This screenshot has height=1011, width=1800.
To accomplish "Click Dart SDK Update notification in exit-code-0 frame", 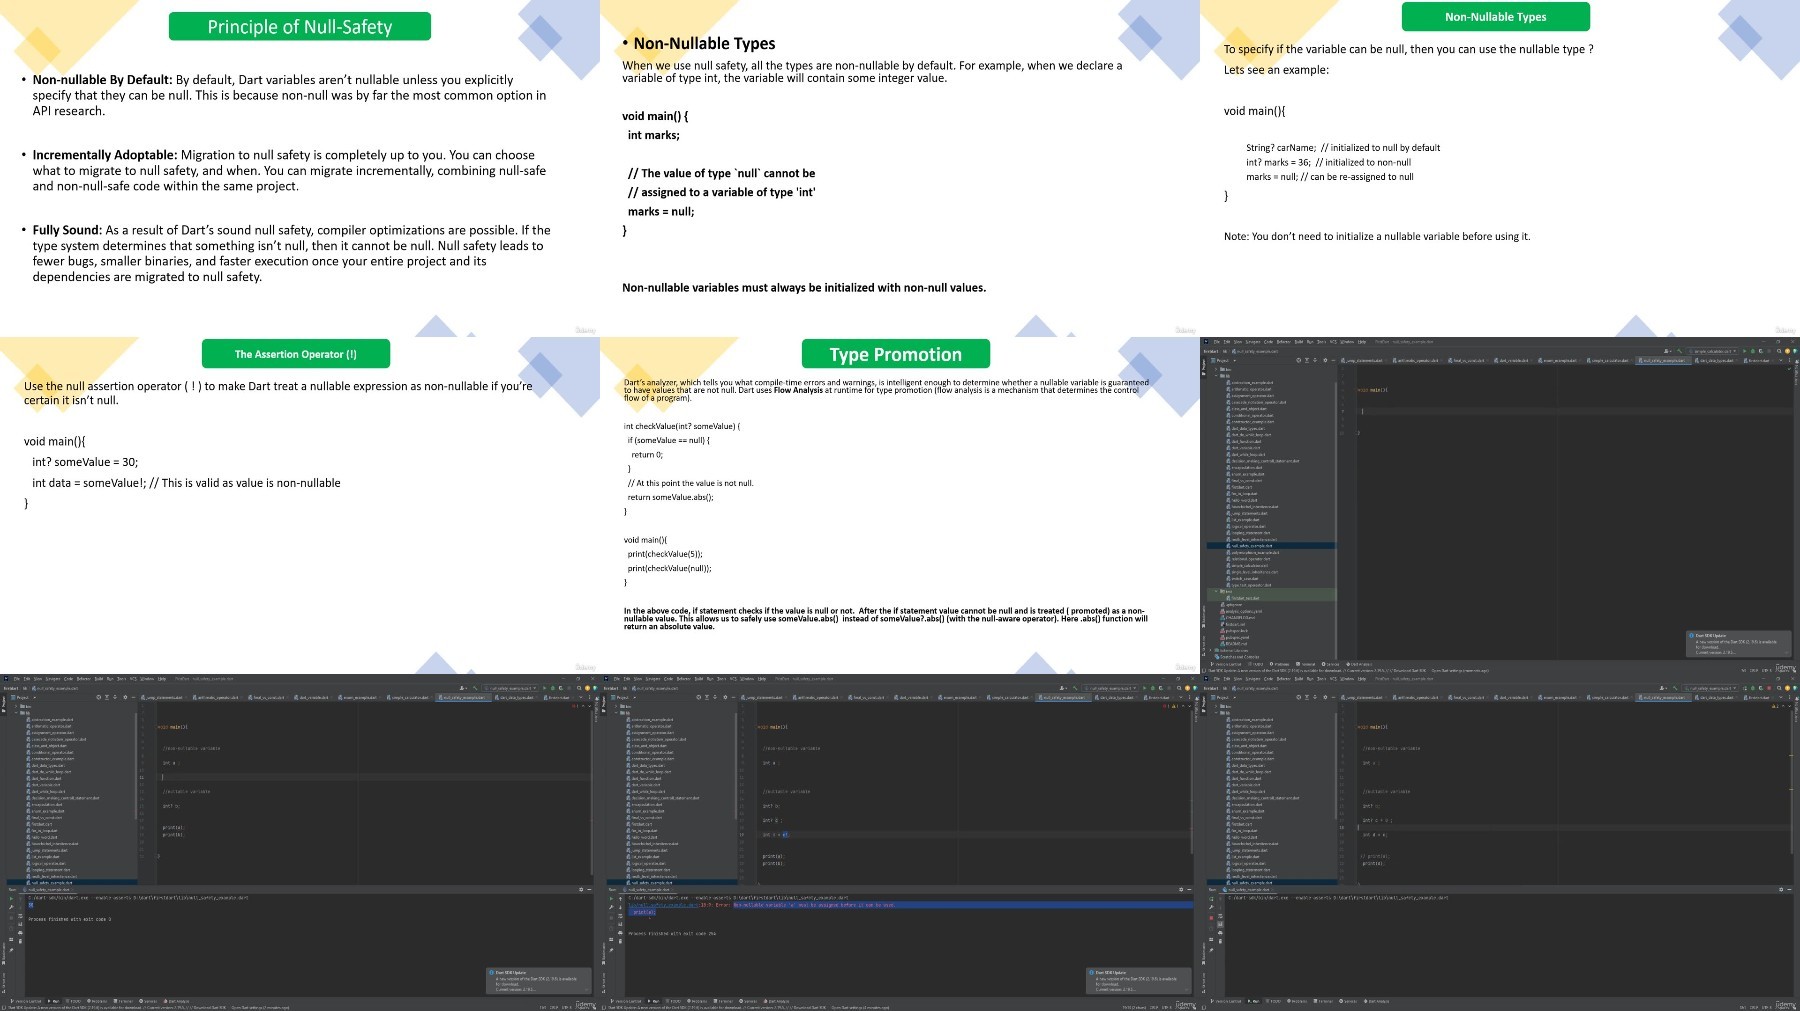I will (x=539, y=980).
